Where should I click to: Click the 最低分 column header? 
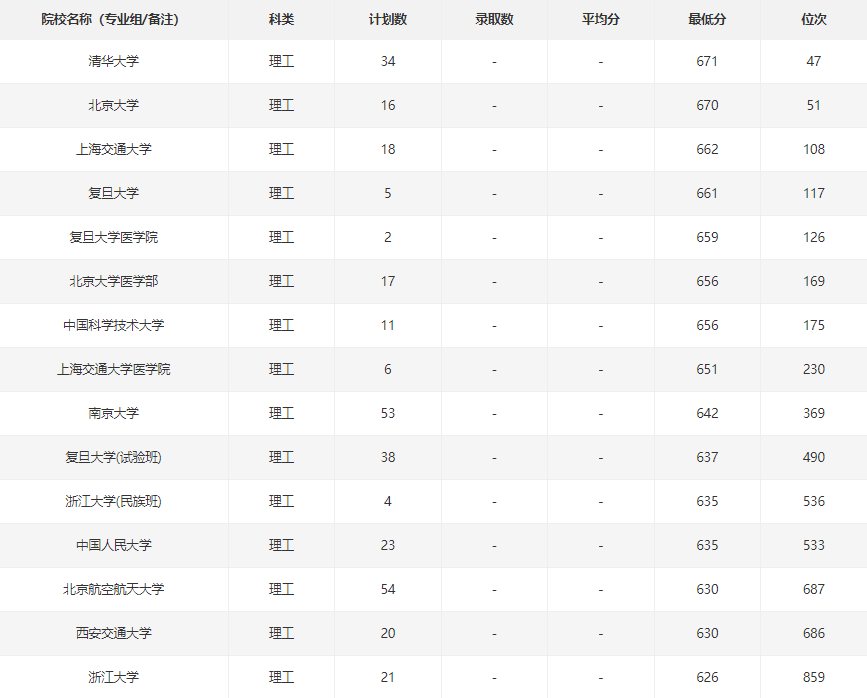(707, 19)
